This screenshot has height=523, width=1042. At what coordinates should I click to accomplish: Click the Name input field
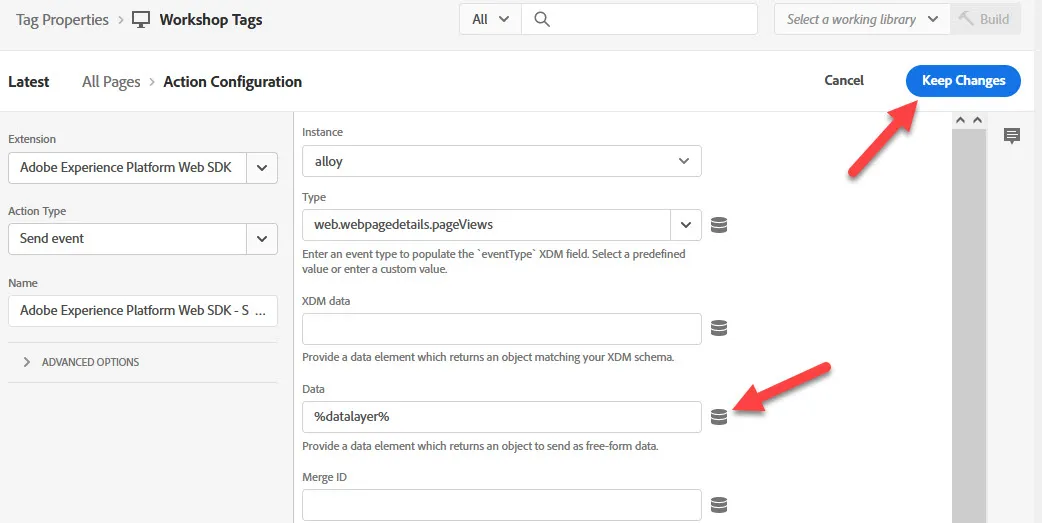click(x=143, y=310)
